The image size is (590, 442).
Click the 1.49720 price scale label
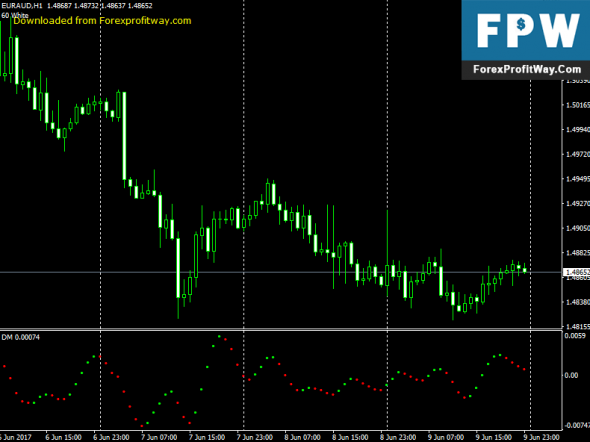tap(578, 154)
